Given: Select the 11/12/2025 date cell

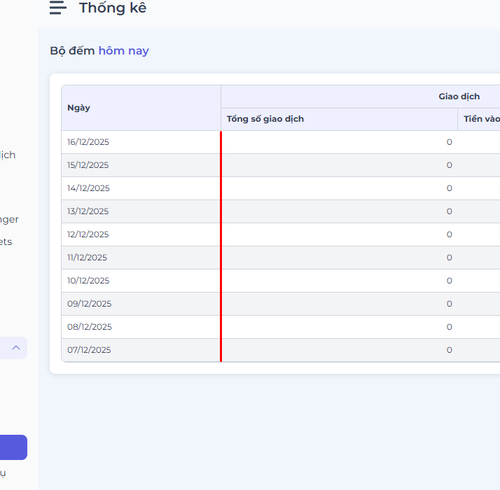Looking at the screenshot, I should (x=141, y=258).
